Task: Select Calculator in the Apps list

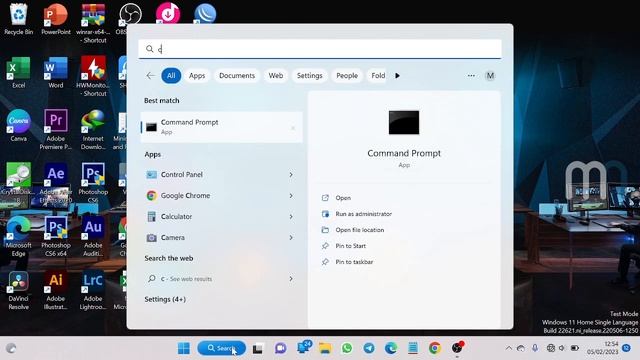Action: point(222,216)
